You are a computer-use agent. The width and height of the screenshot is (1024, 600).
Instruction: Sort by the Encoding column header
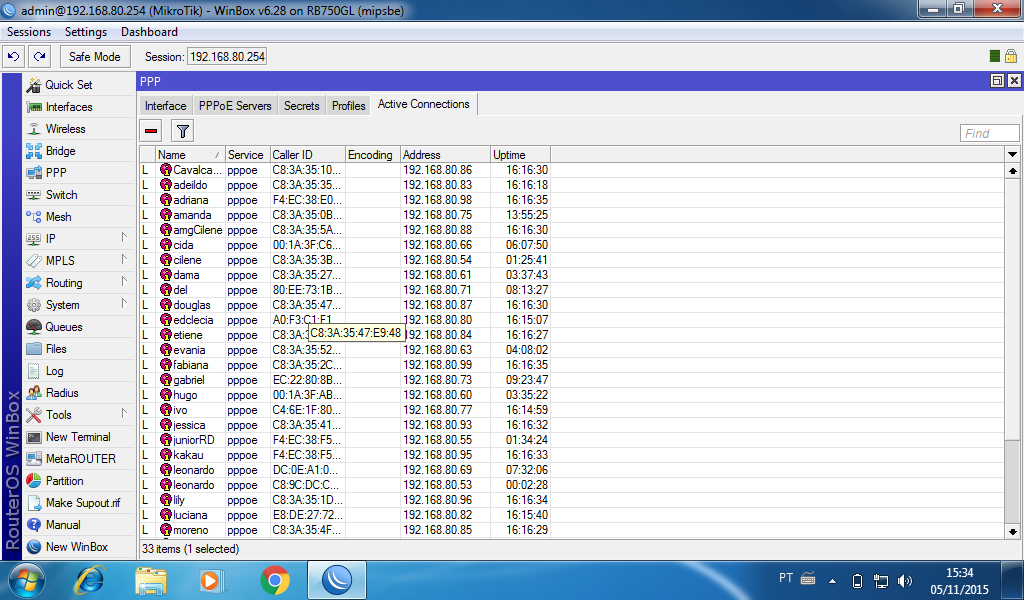tap(372, 155)
